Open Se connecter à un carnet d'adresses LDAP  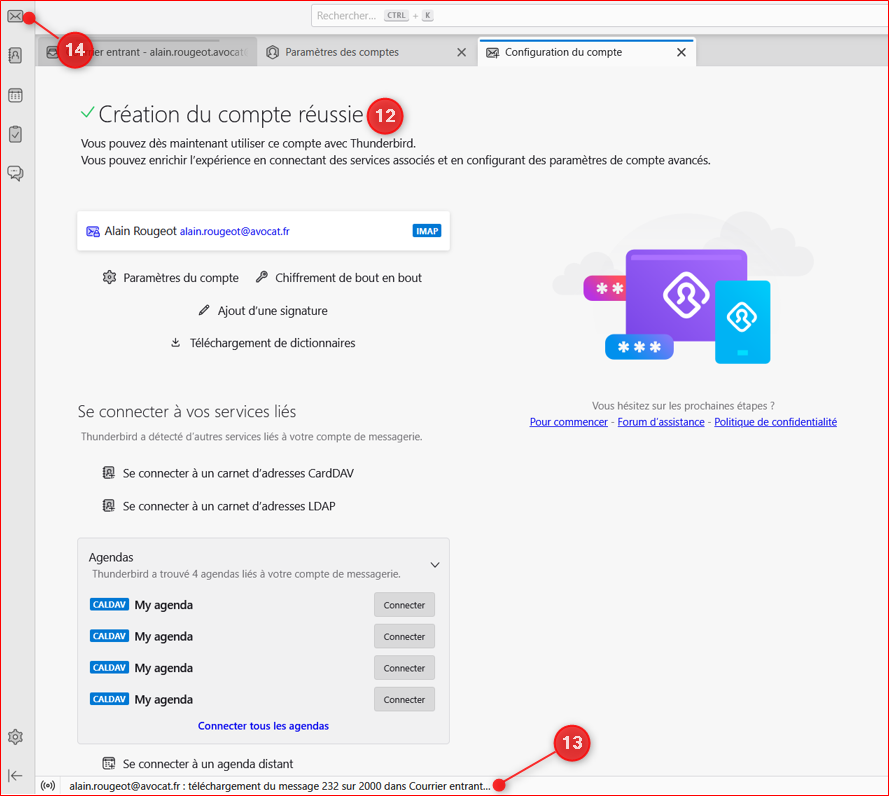tap(219, 506)
